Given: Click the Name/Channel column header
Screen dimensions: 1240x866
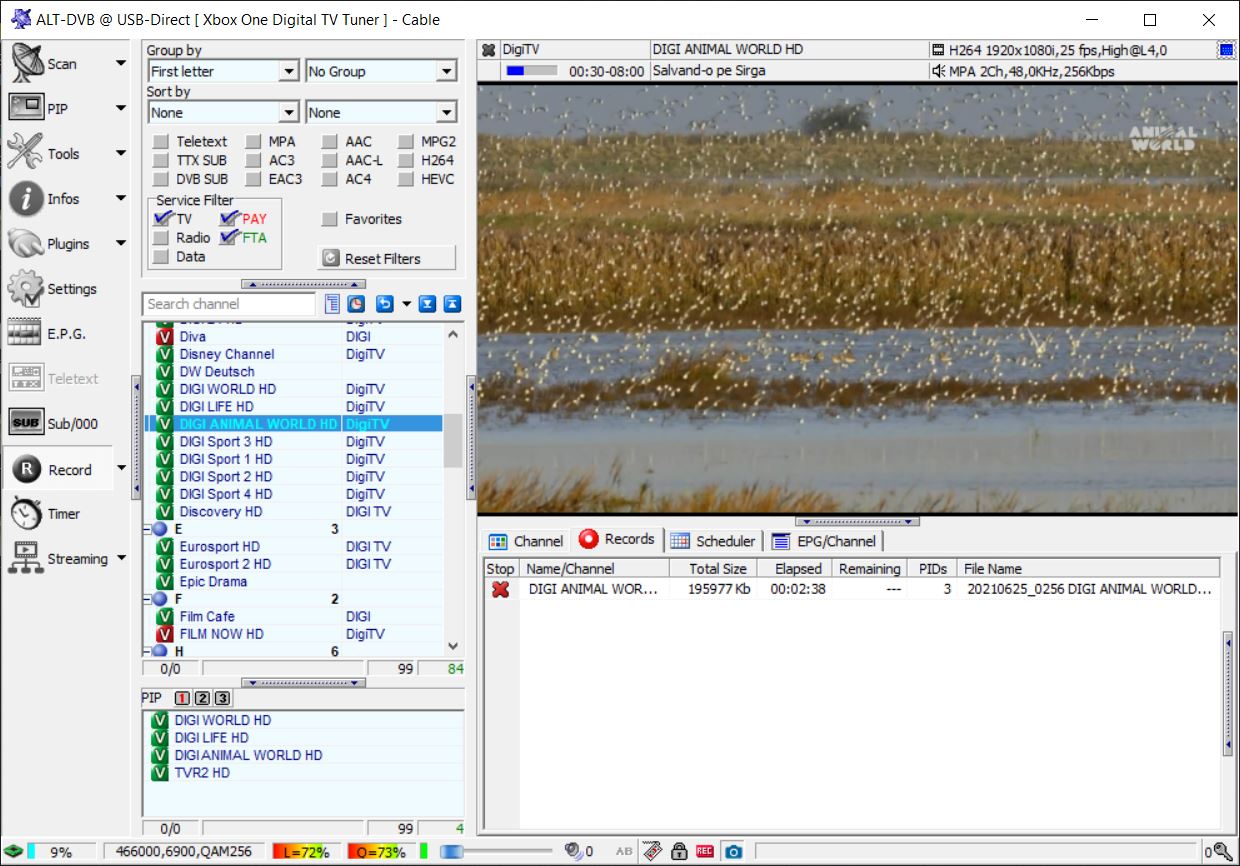Looking at the screenshot, I should [x=594, y=568].
